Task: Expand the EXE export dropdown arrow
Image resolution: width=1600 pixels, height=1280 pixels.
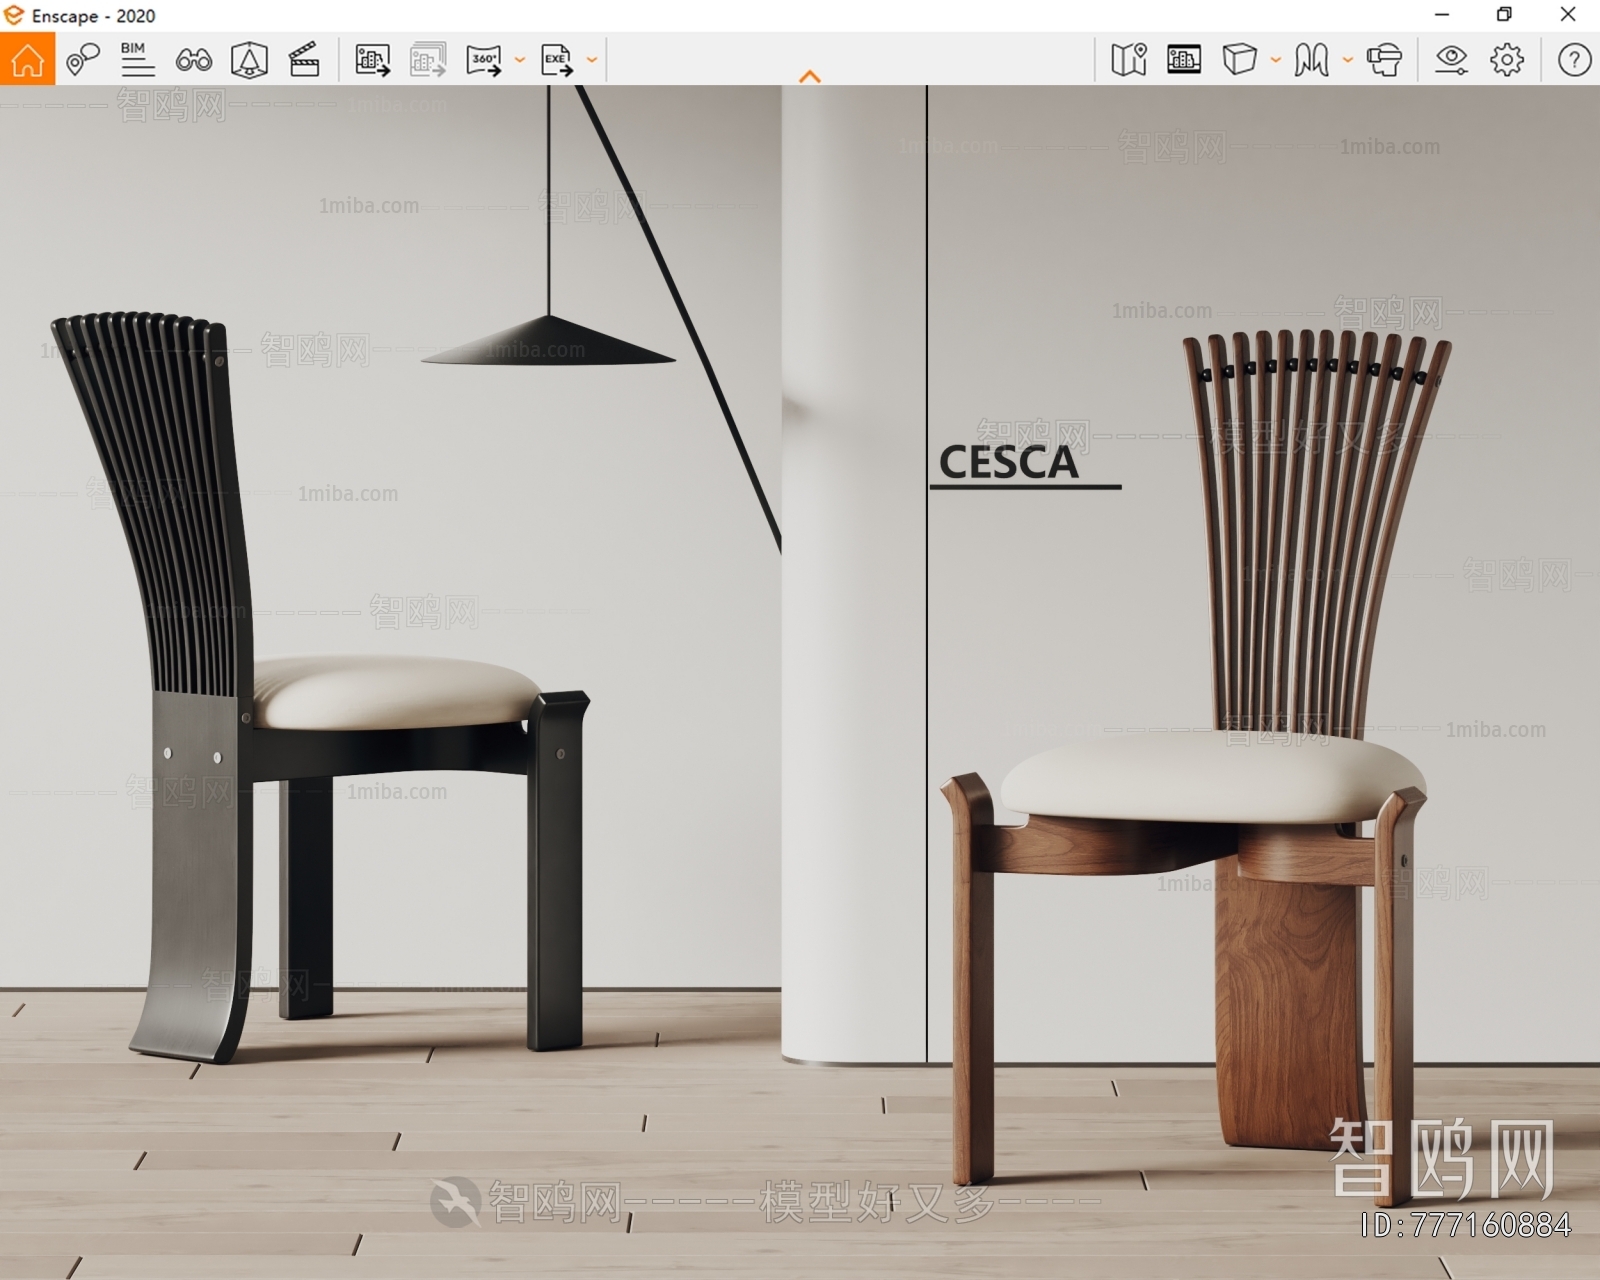Action: click(x=591, y=60)
